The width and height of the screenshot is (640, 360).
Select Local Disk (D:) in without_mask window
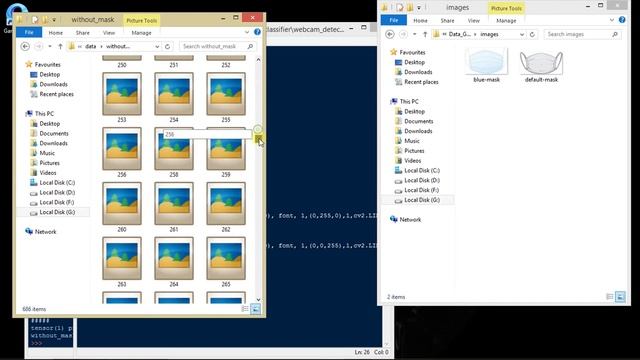pos(57,192)
